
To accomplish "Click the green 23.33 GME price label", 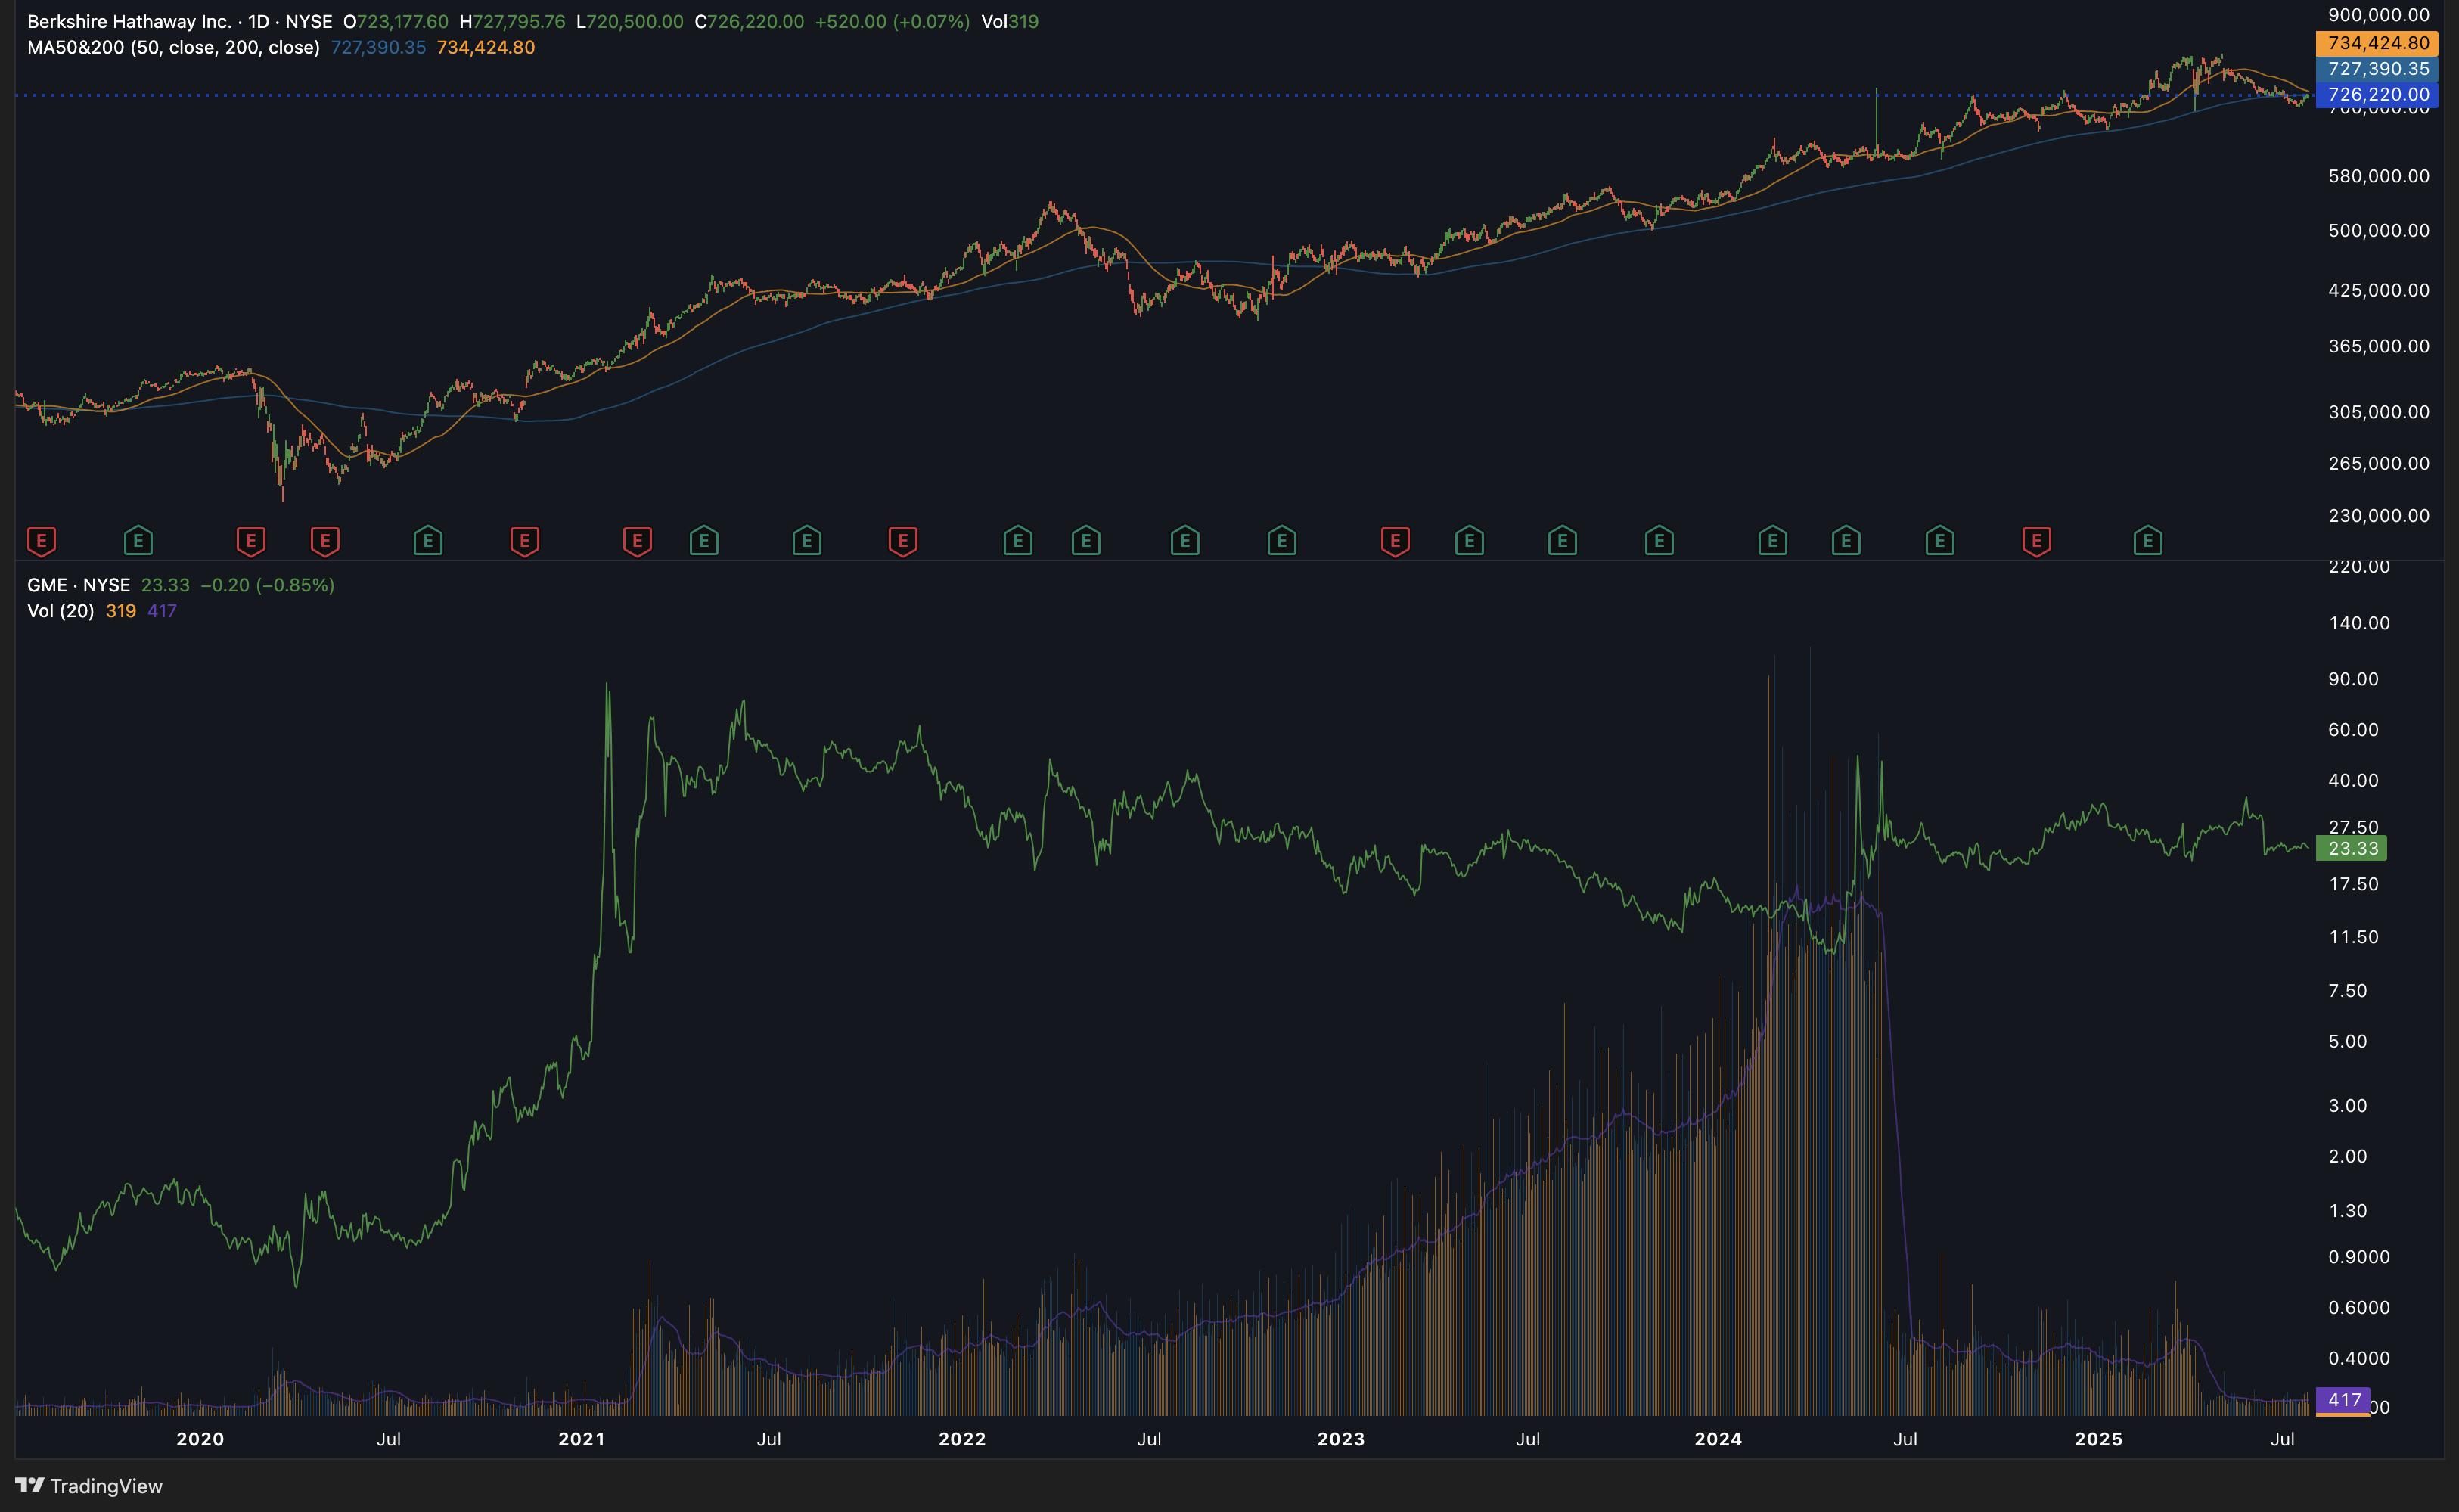I will pos(2351,848).
